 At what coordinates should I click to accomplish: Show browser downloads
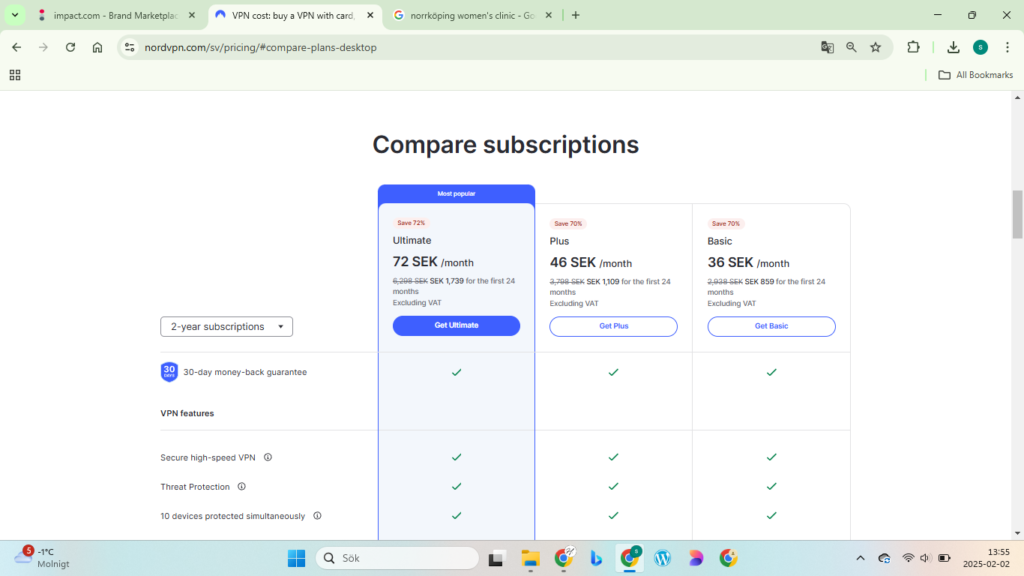click(x=953, y=47)
